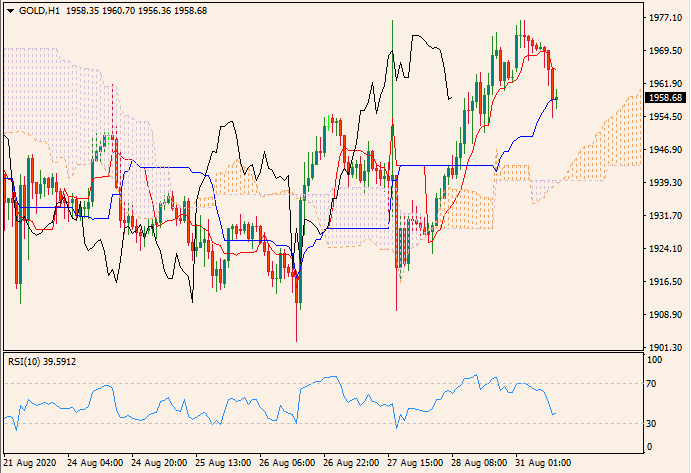Click the 1969.50 price axis label
The width and height of the screenshot is (691, 473).
pyautogui.click(x=665, y=50)
